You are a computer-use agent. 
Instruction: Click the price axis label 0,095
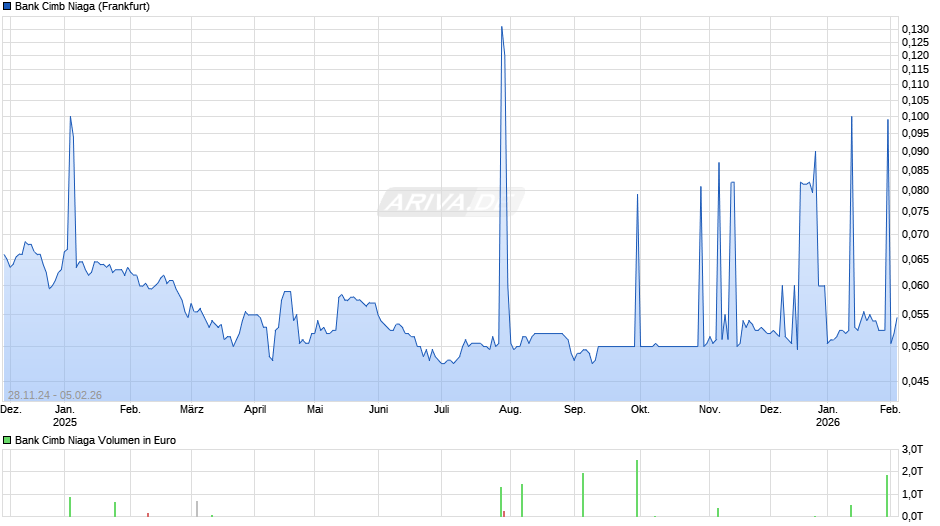[x=915, y=133]
